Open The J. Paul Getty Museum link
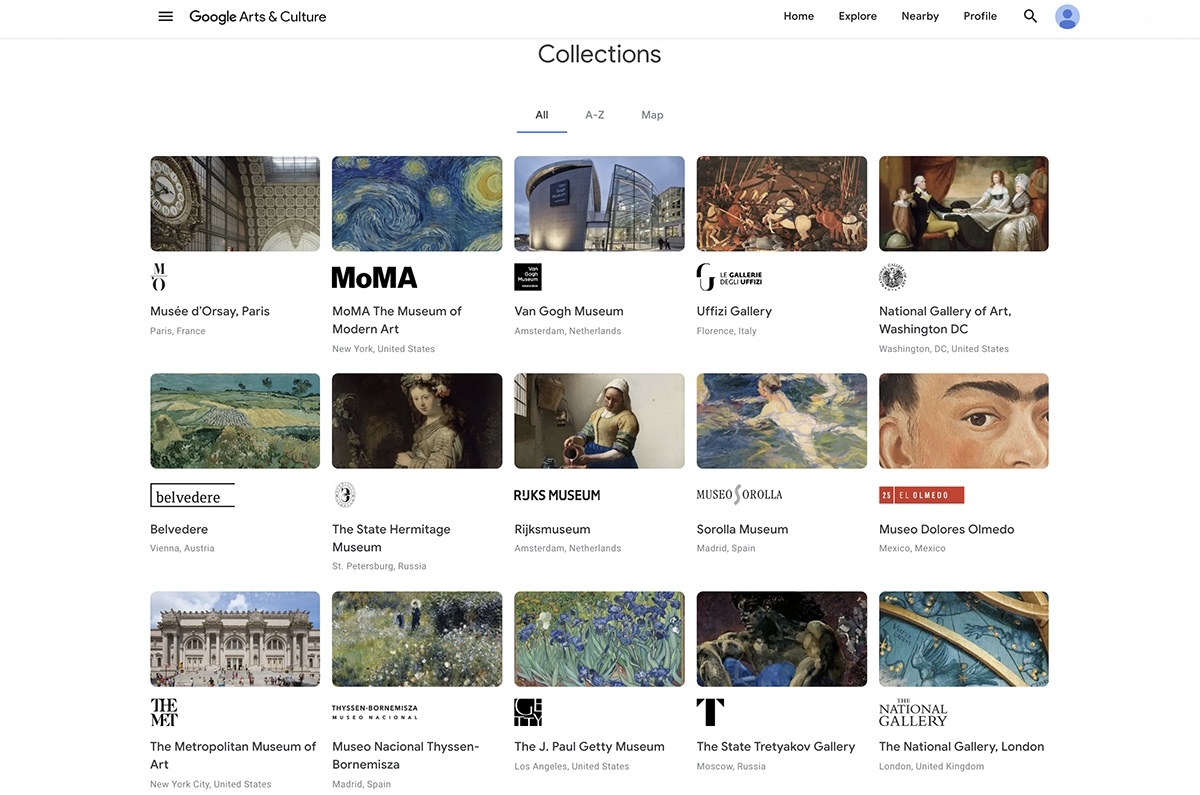Viewport: 1200px width, 795px height. point(589,746)
